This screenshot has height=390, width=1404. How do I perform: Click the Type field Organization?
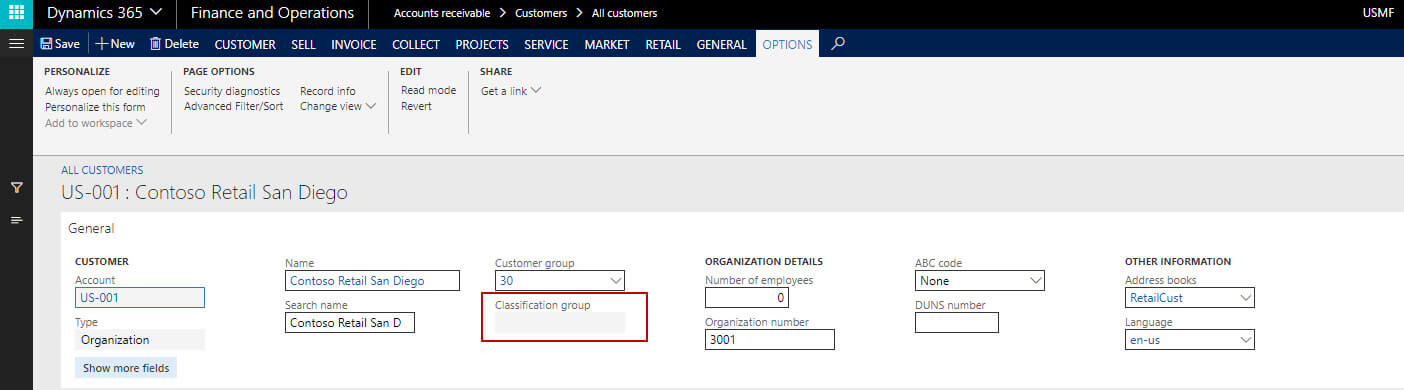pyautogui.click(x=140, y=340)
